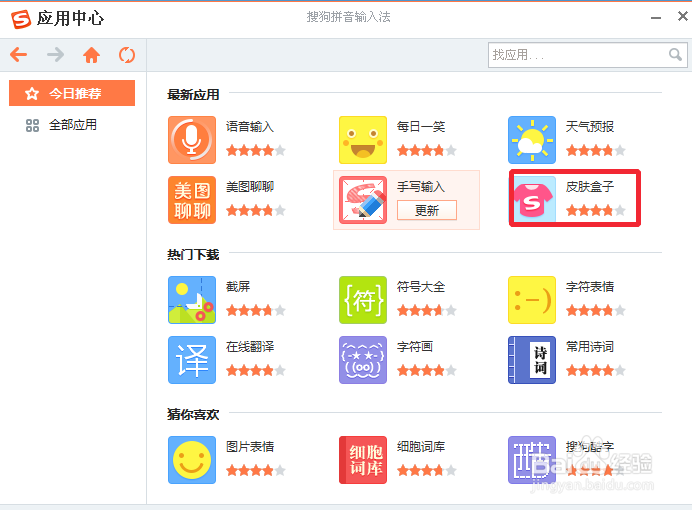Open the 常用诗词 poetry book icon
The width and height of the screenshot is (692, 510).
(x=532, y=360)
